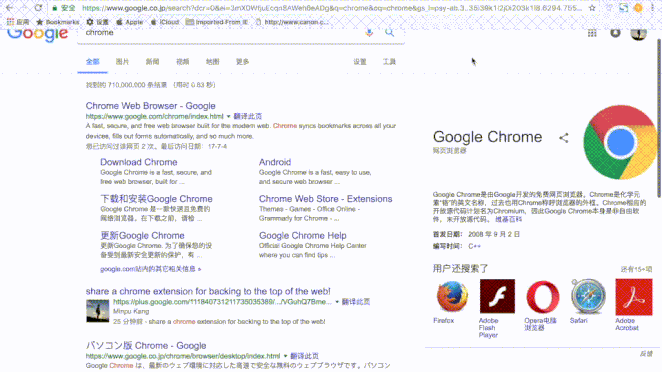Start voice search with microphone icon
The image size is (662, 372).
tap(369, 33)
